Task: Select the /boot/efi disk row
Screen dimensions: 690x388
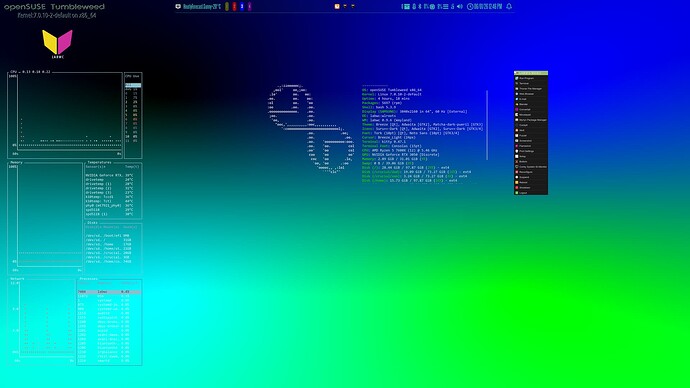Action: (108, 236)
